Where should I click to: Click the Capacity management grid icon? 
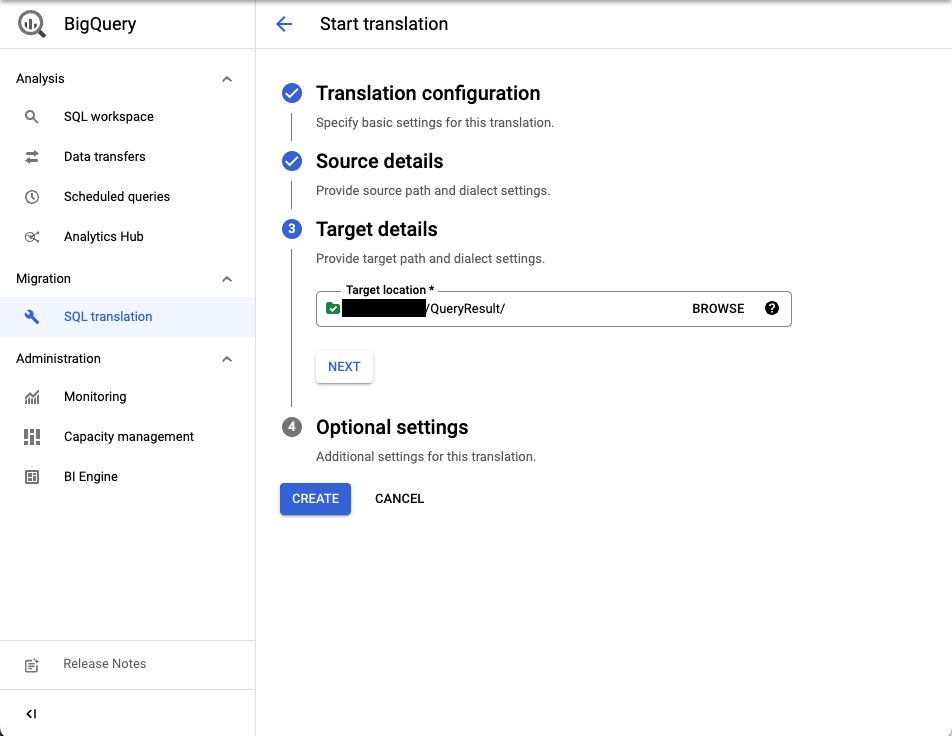click(x=31, y=436)
